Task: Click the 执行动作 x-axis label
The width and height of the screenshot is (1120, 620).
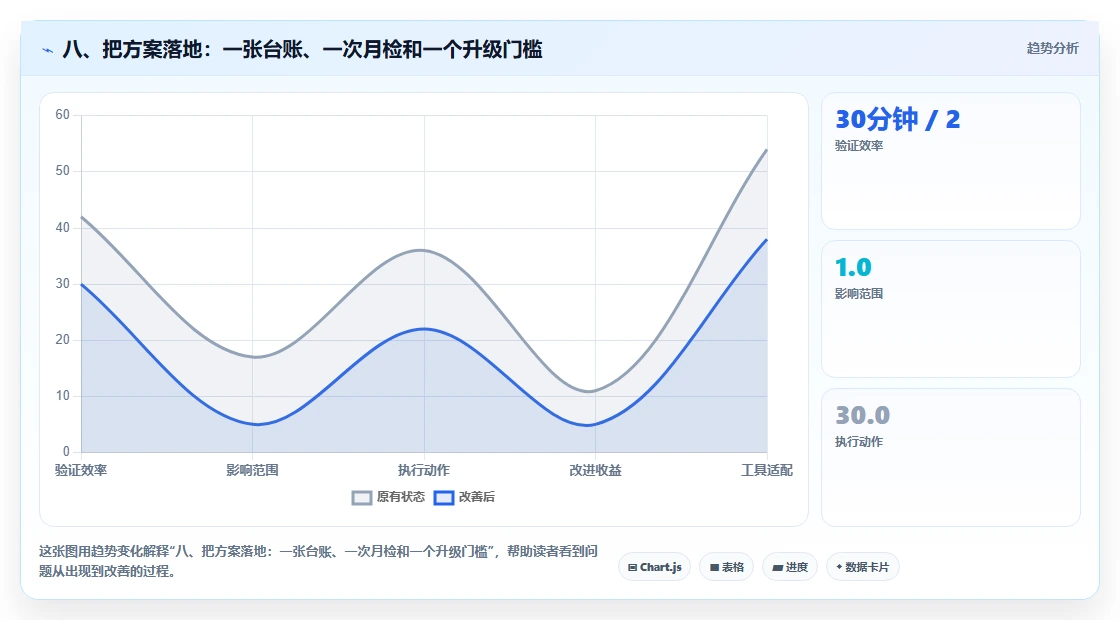Action: click(x=424, y=470)
